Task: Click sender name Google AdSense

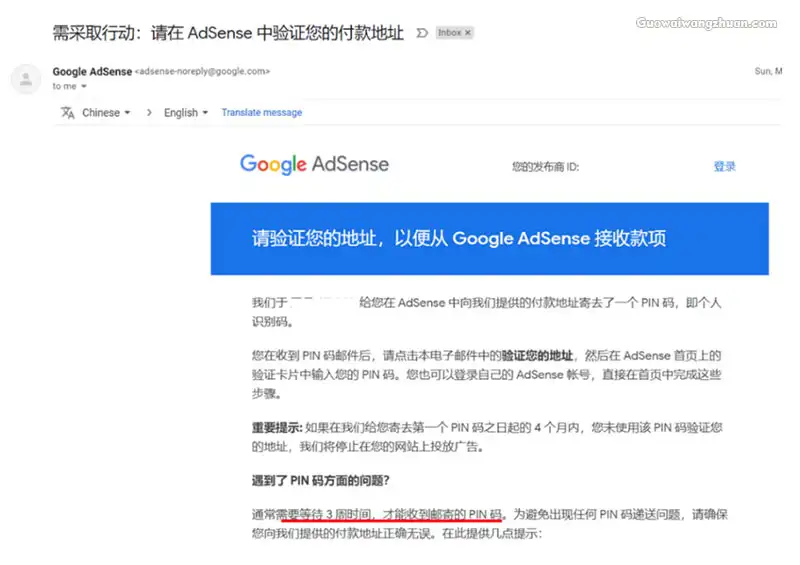Action: 92,71
